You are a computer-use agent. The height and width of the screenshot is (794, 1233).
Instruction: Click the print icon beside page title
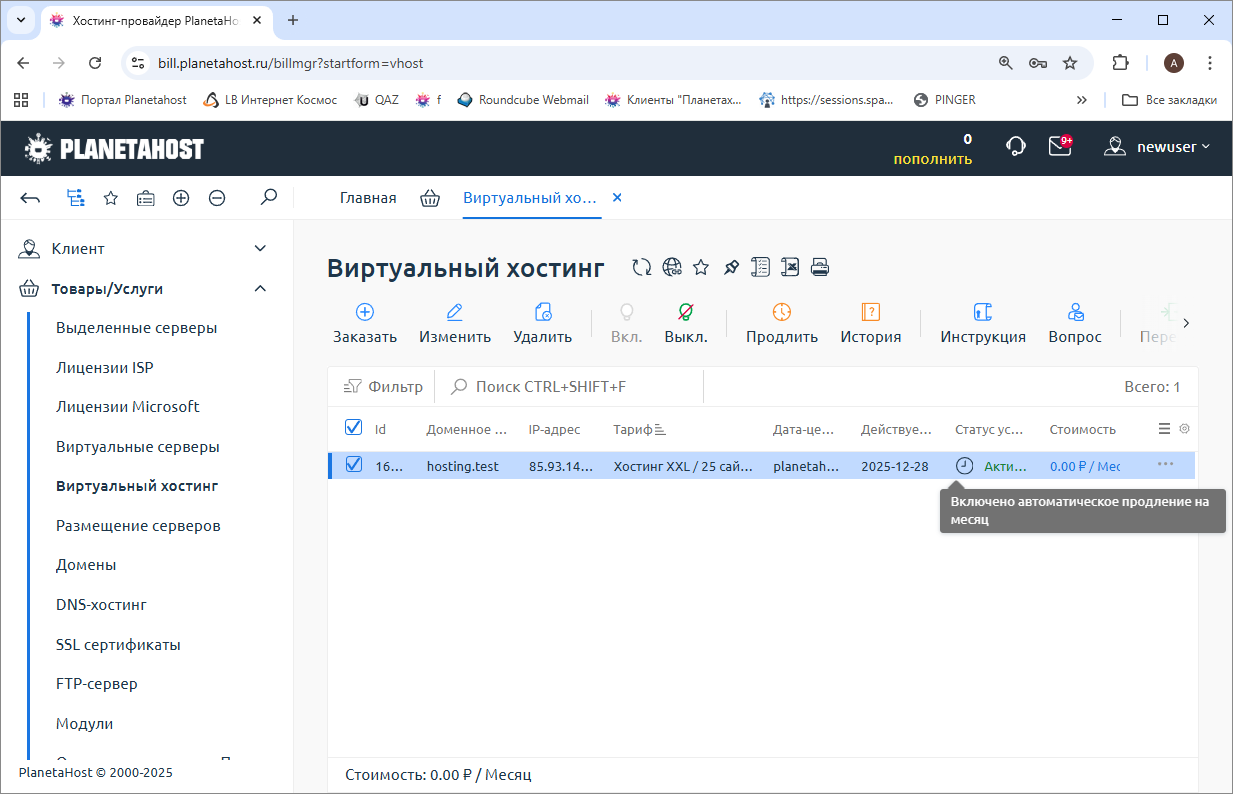click(820, 267)
